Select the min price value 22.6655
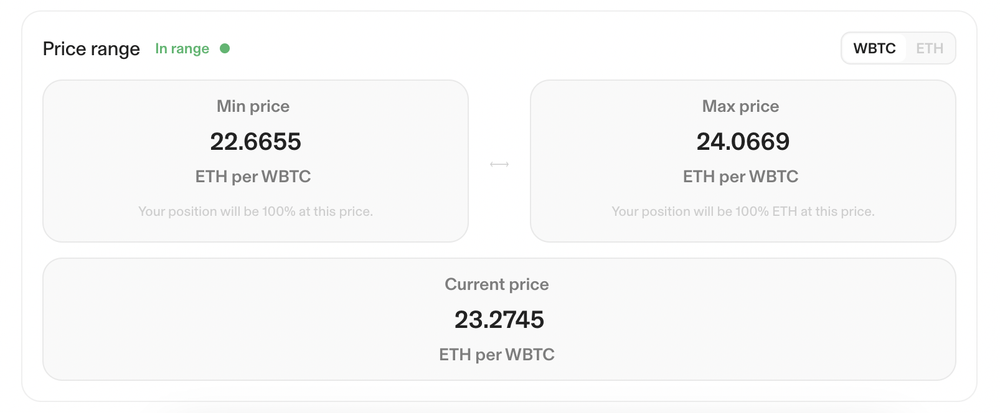This screenshot has width=1000, height=413. (255, 142)
